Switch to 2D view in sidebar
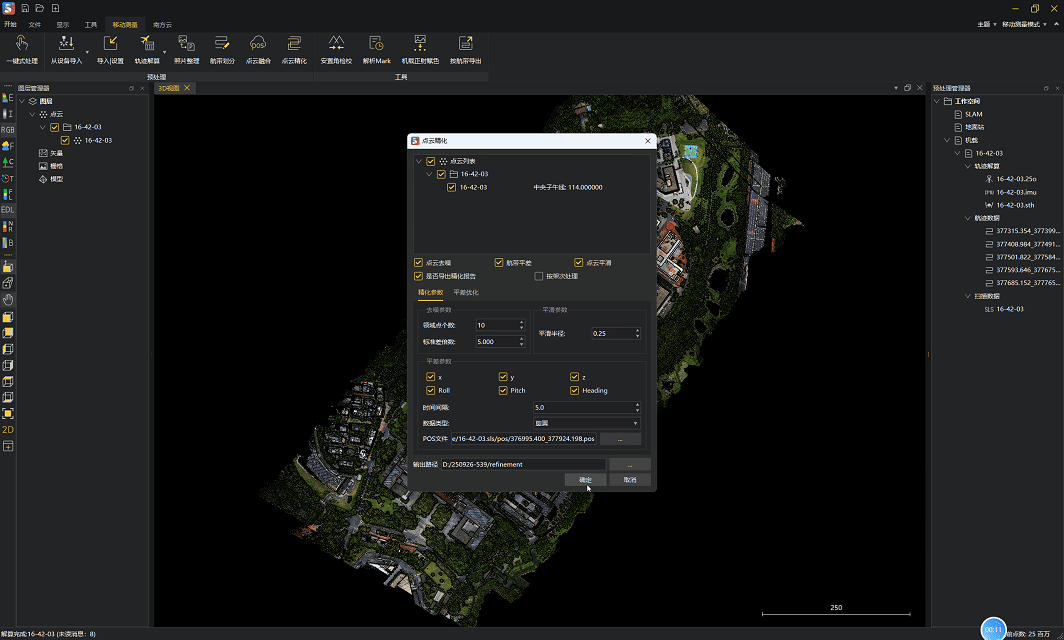This screenshot has width=1064, height=640. click(x=8, y=429)
